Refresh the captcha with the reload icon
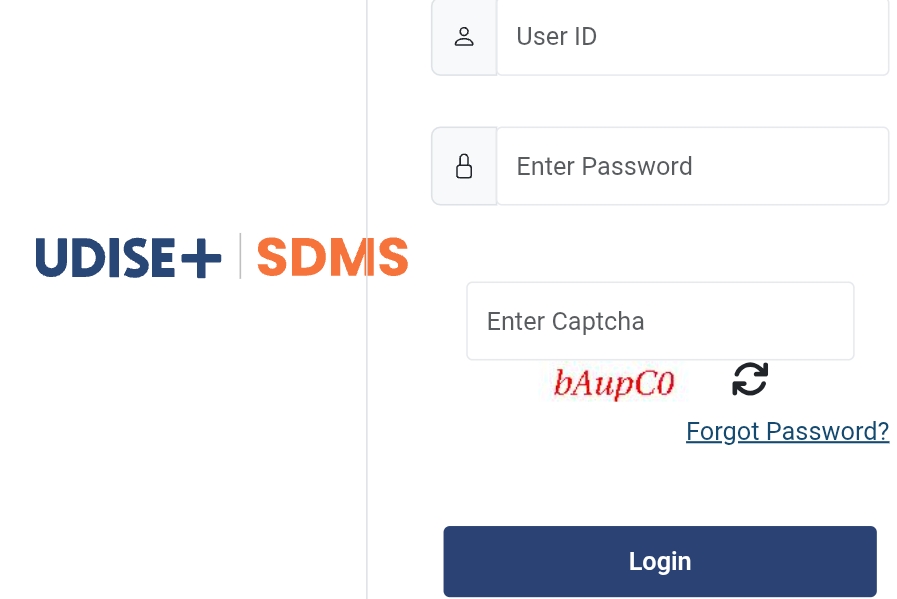 pos(750,379)
